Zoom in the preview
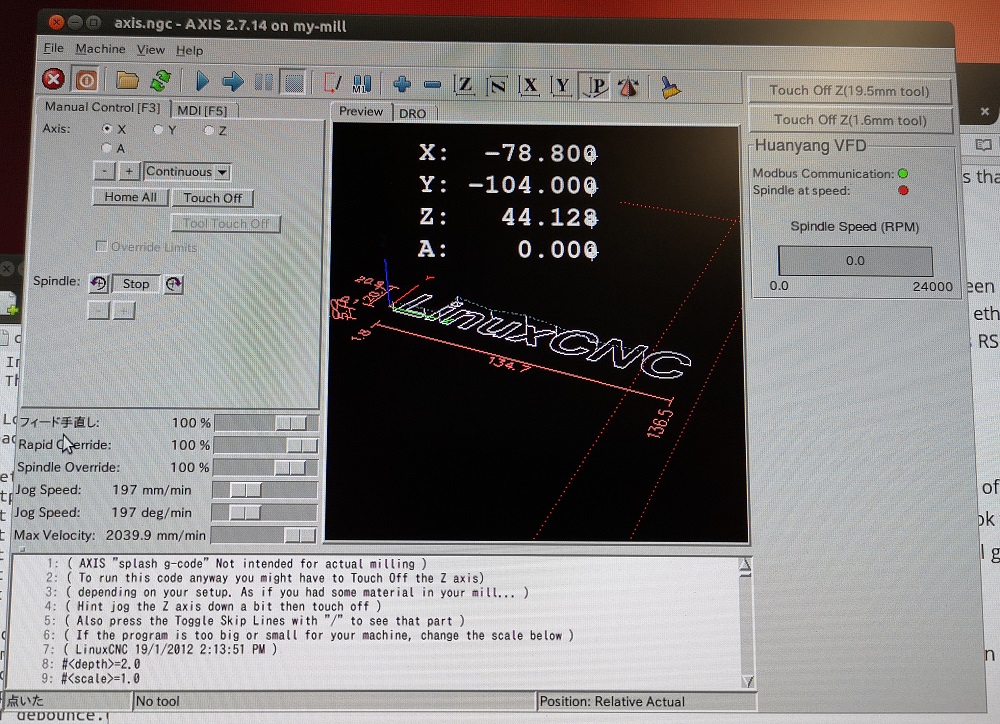 pyautogui.click(x=402, y=84)
